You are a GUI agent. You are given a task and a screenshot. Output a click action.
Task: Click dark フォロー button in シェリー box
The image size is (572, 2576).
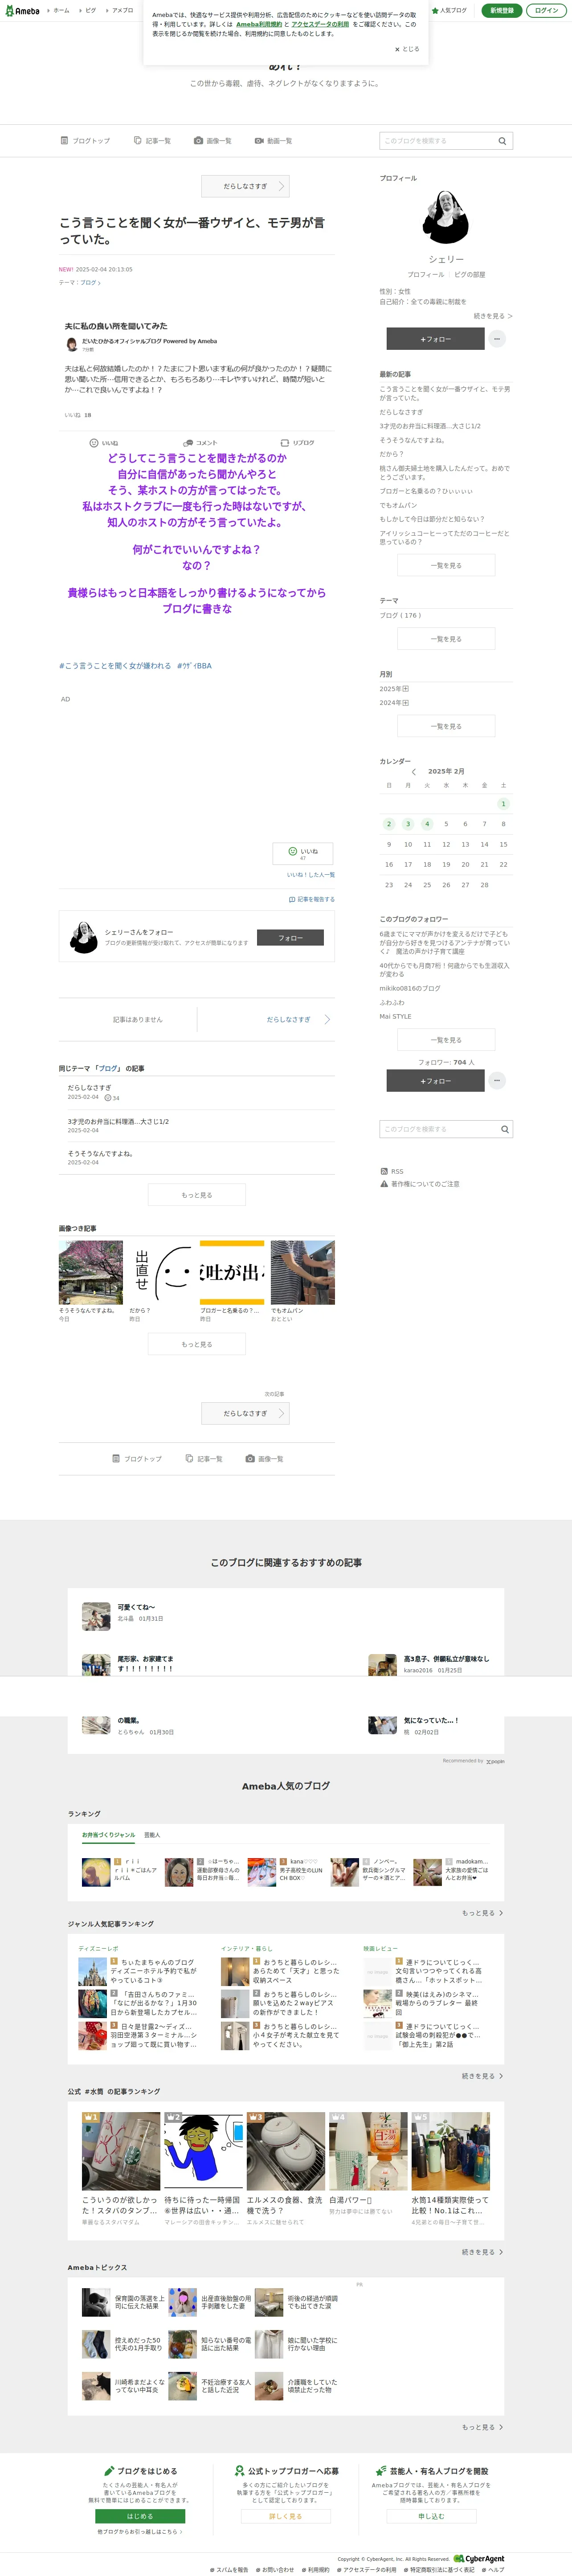pyautogui.click(x=290, y=938)
